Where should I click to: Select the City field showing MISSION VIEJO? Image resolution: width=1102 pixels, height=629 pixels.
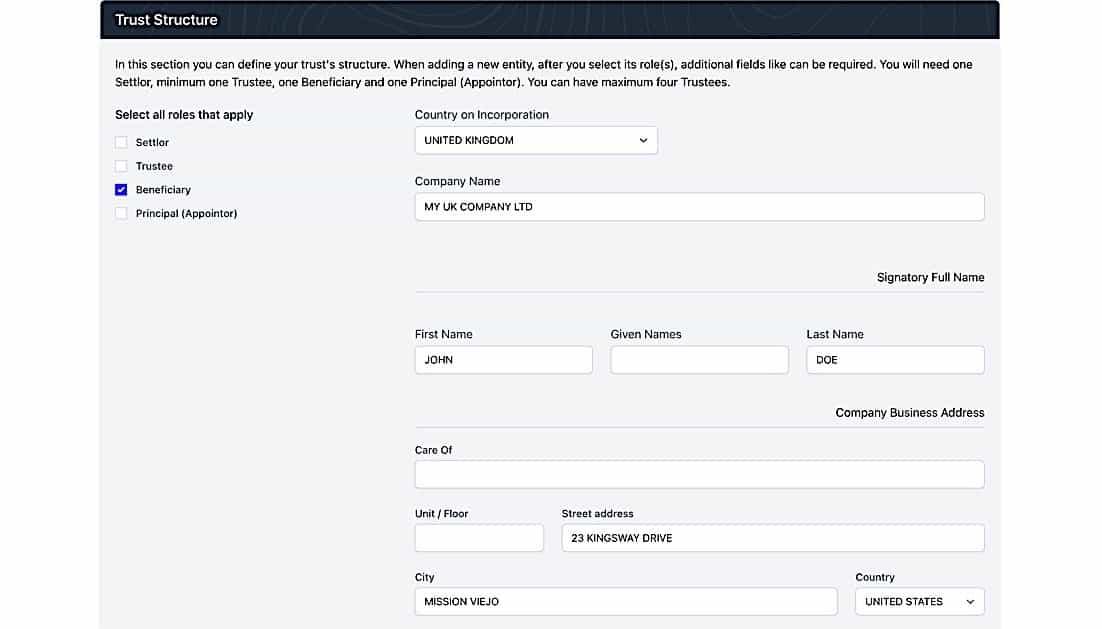click(625, 602)
